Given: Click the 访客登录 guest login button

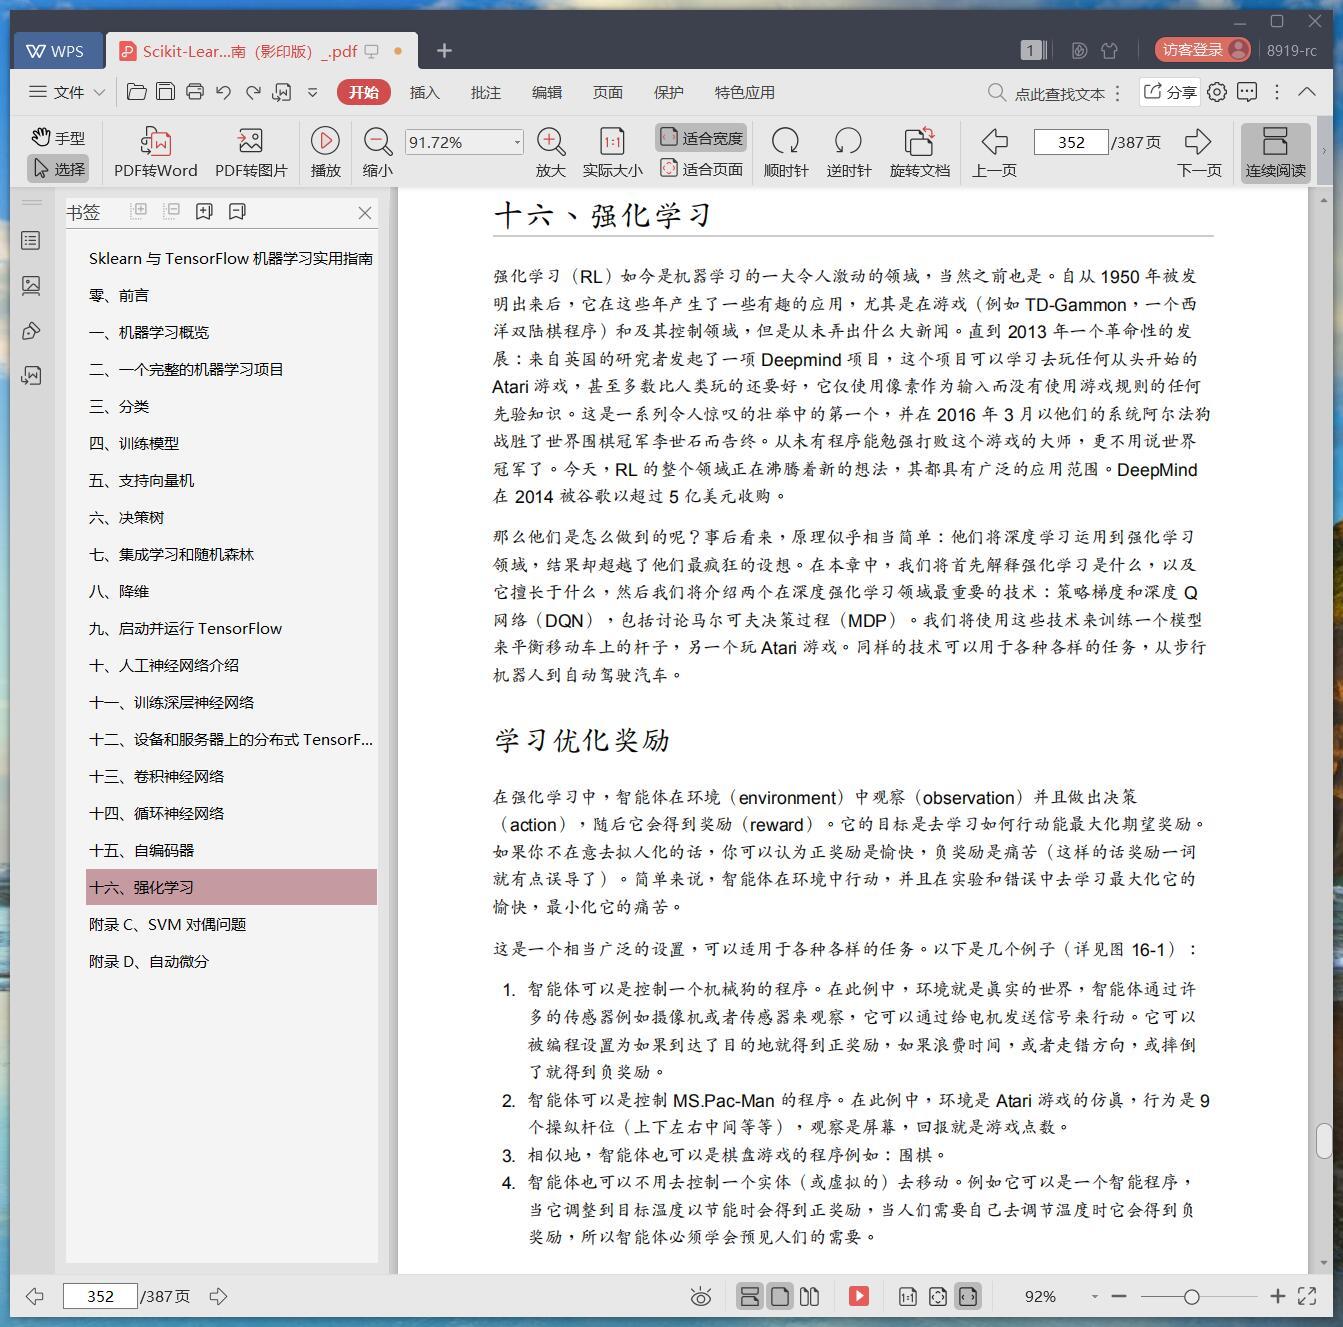Looking at the screenshot, I should [1204, 50].
